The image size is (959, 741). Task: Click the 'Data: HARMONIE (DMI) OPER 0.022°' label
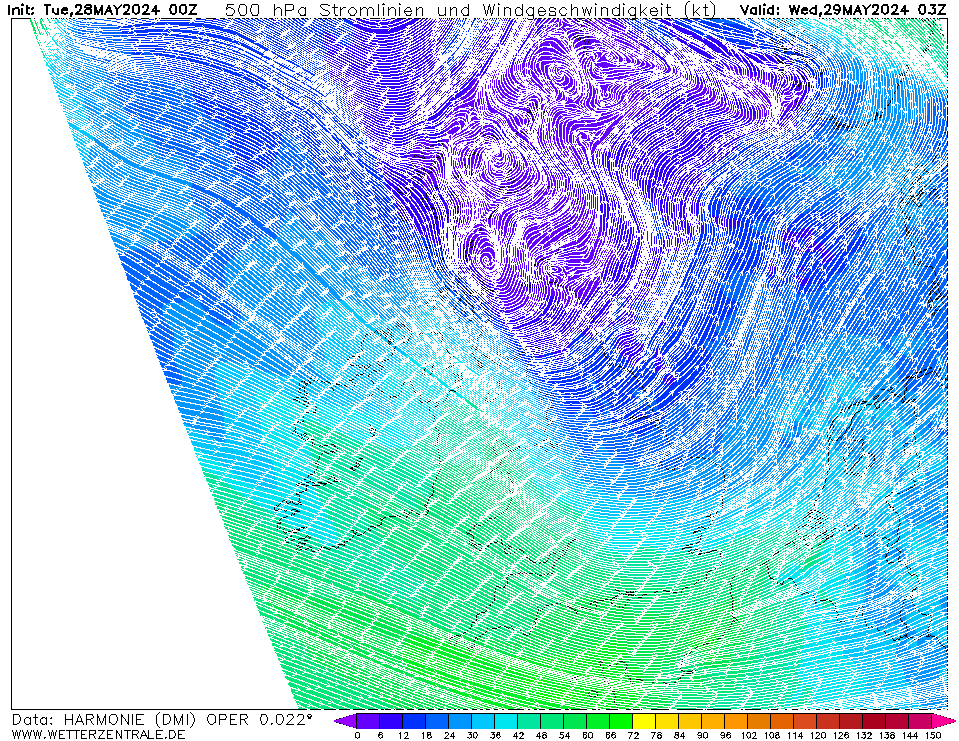coord(162,720)
